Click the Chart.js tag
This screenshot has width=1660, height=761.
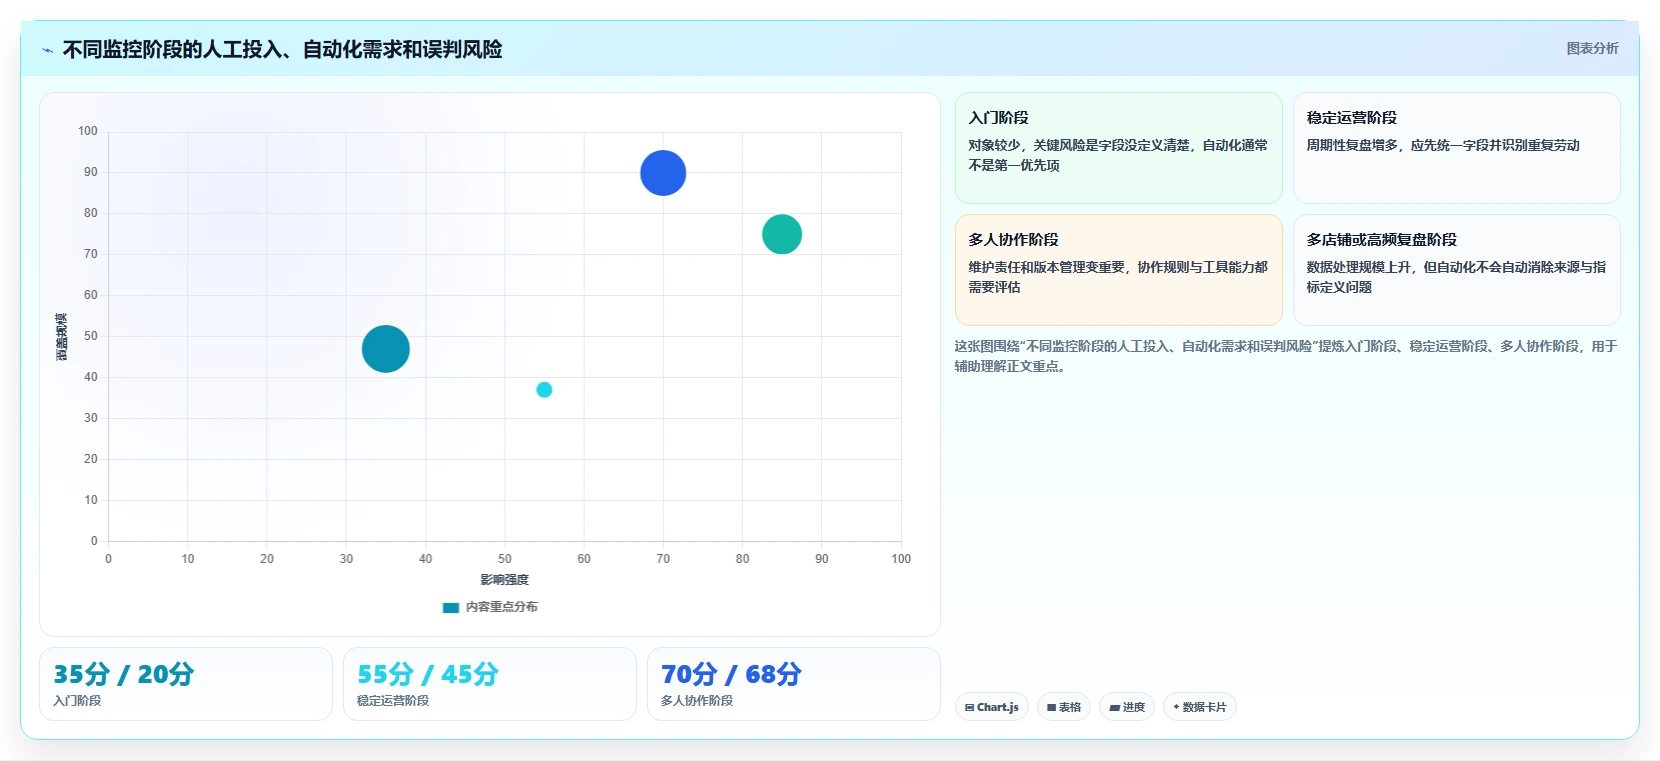[992, 707]
